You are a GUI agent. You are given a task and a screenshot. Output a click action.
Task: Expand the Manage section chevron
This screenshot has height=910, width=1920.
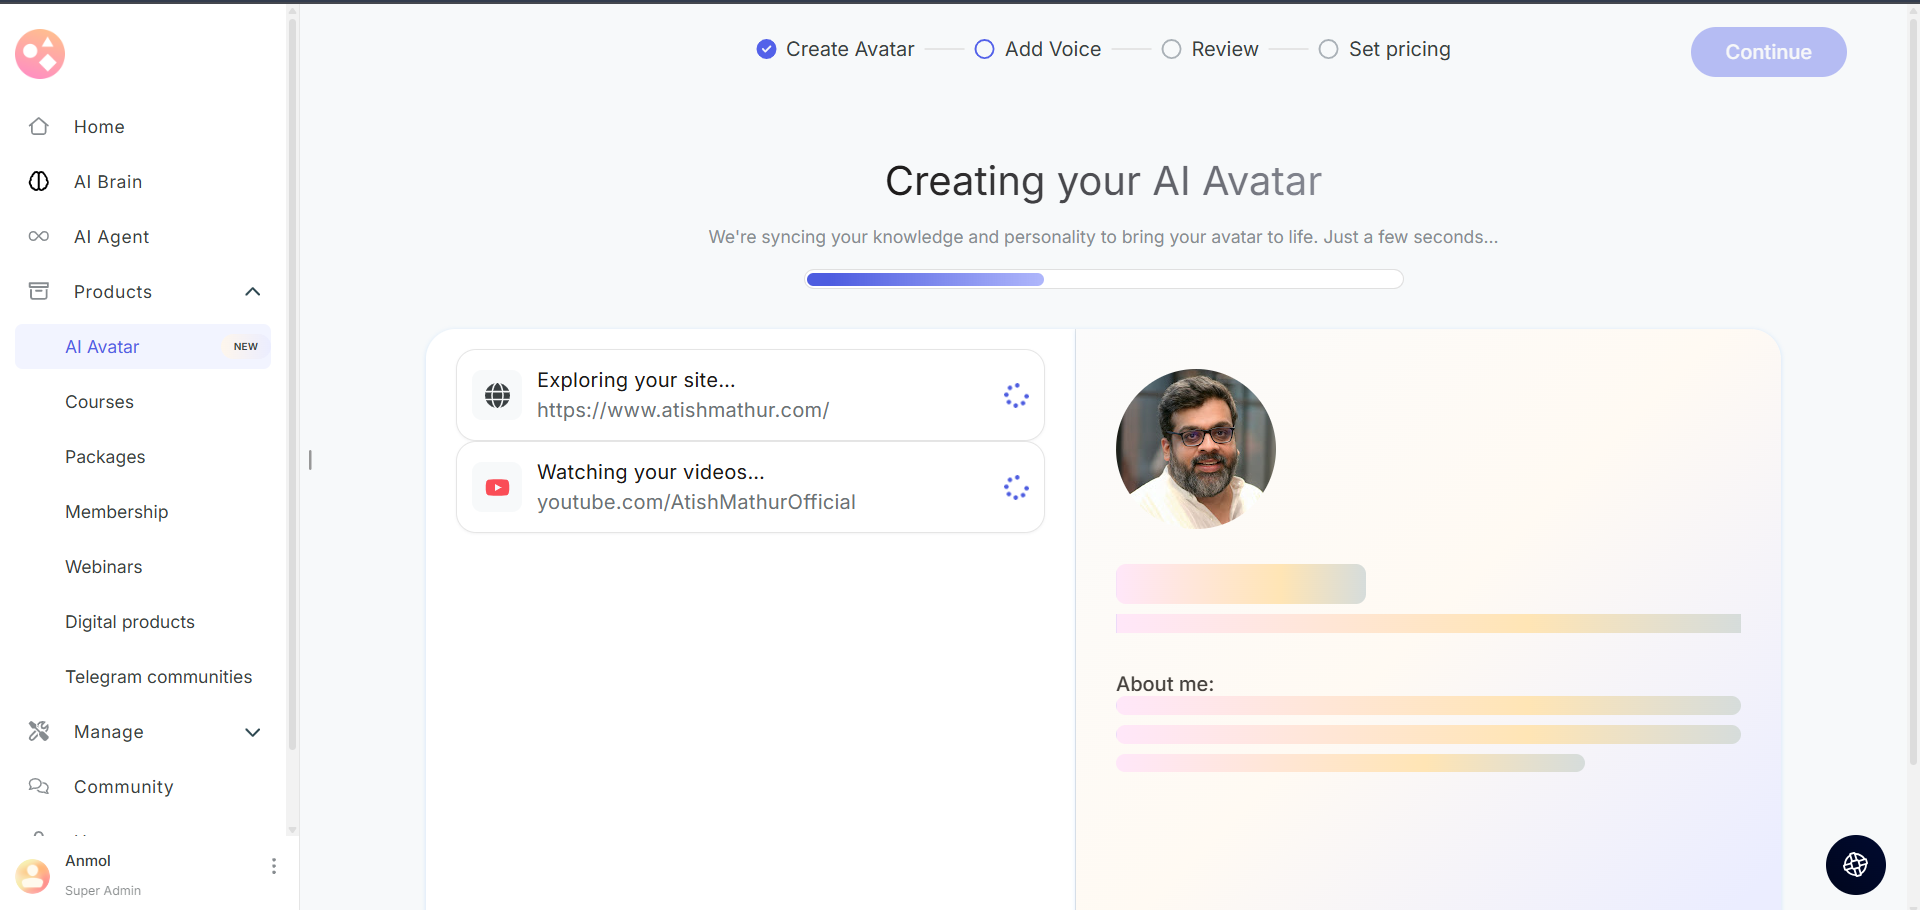[253, 732]
